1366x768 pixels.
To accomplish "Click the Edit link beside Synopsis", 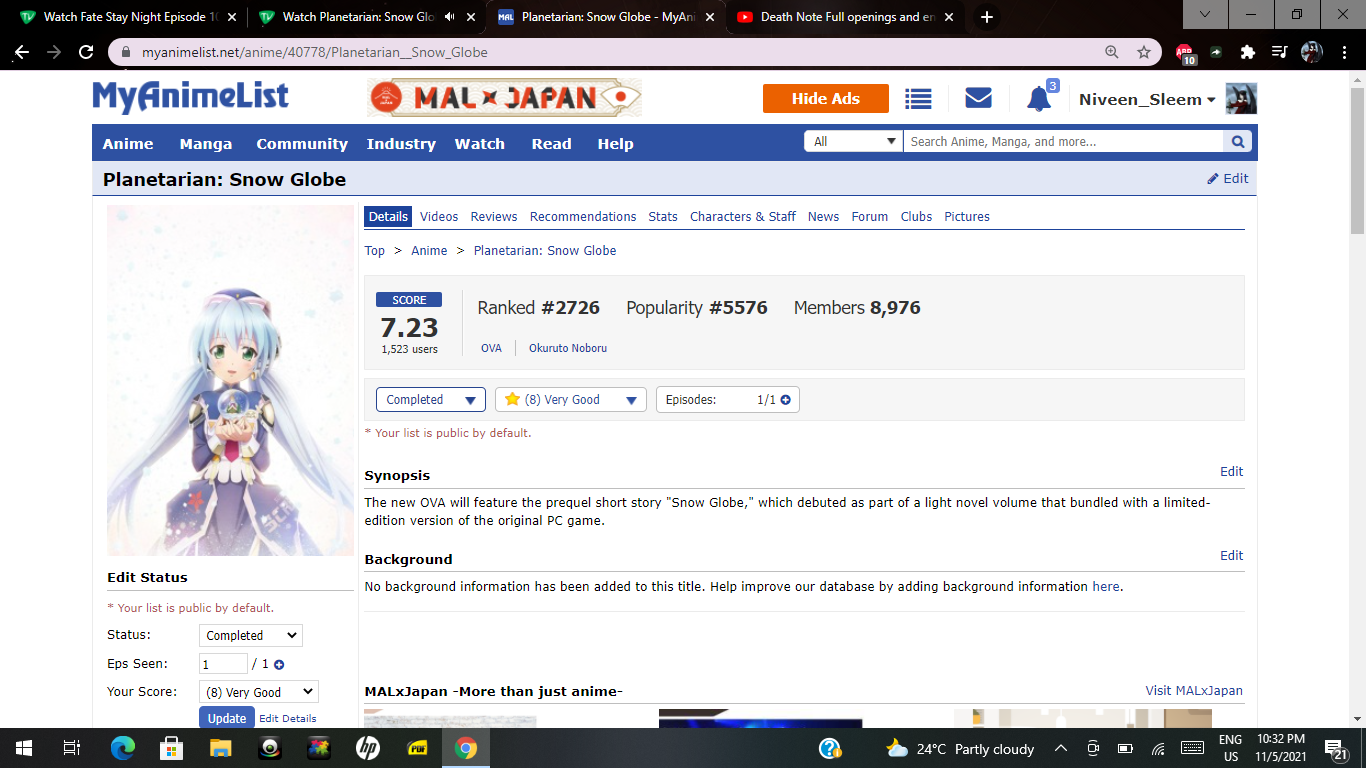I will pos(1232,472).
